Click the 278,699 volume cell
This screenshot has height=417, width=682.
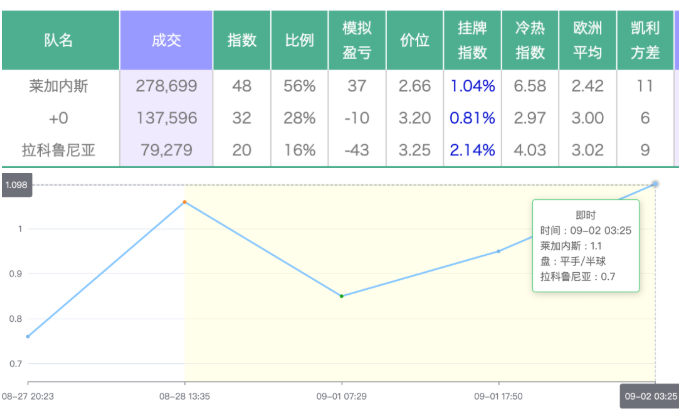click(166, 86)
